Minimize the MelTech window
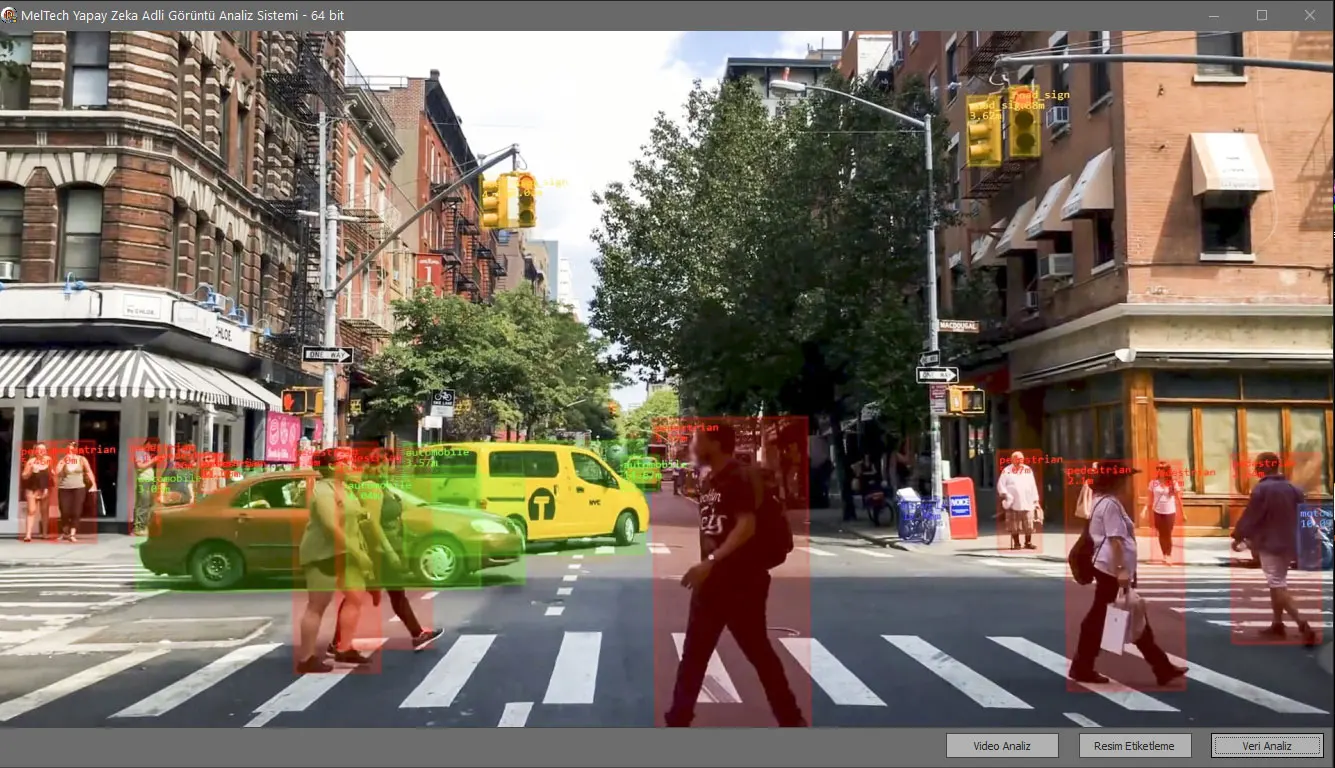This screenshot has width=1335, height=768. pyautogui.click(x=1214, y=15)
